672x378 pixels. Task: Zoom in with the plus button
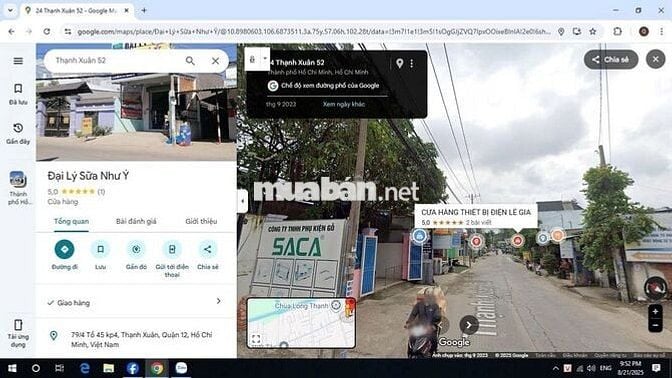click(655, 312)
